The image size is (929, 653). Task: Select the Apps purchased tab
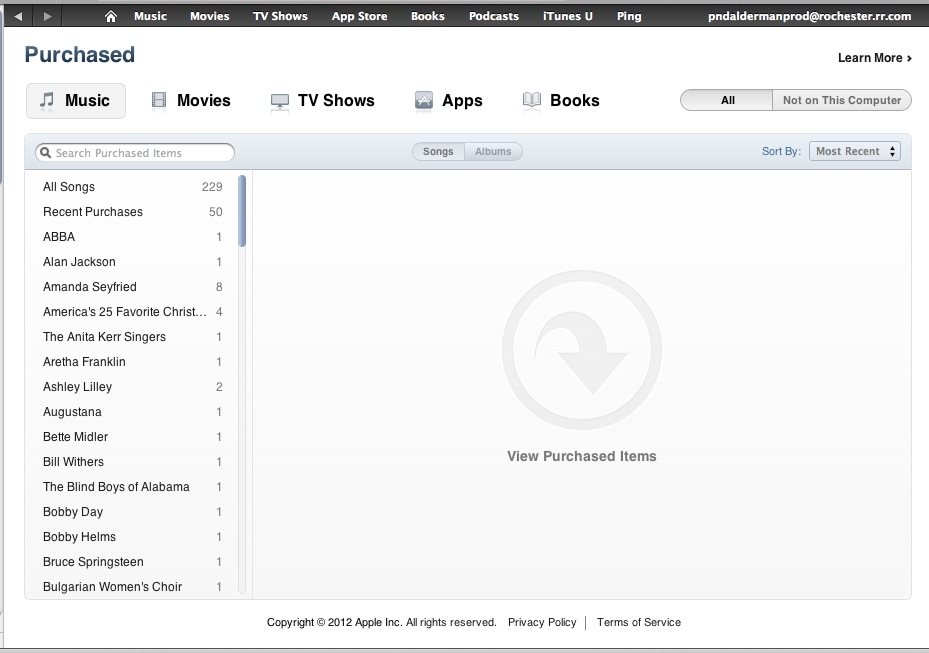pos(449,101)
